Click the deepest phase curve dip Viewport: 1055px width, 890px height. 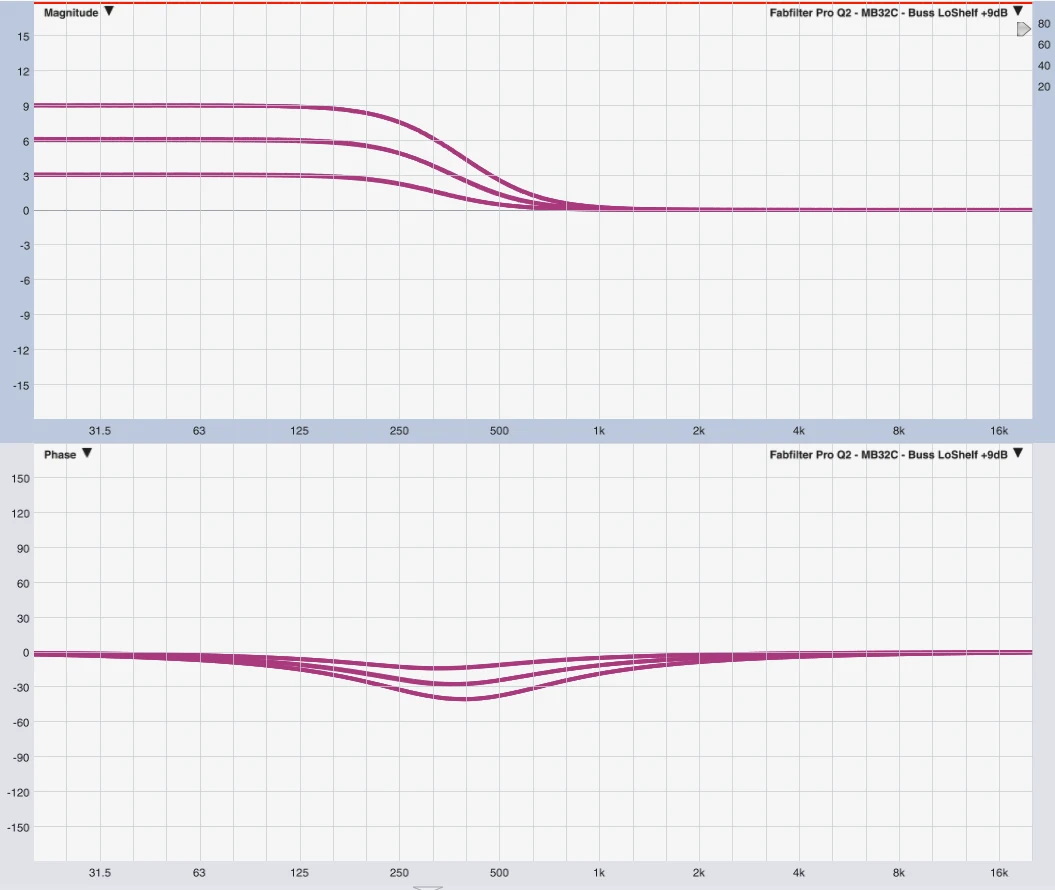click(460, 699)
